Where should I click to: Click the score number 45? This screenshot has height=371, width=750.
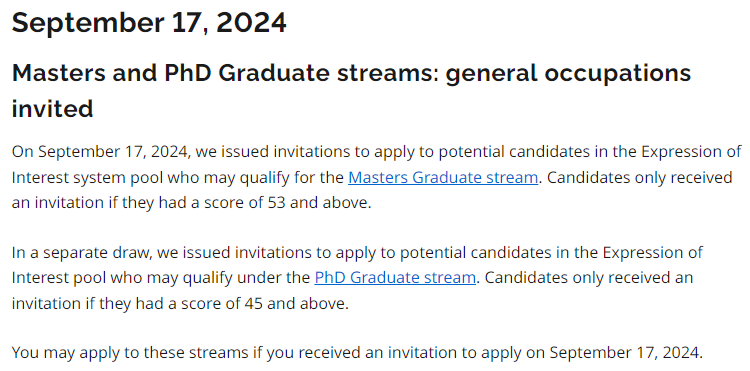tap(254, 303)
